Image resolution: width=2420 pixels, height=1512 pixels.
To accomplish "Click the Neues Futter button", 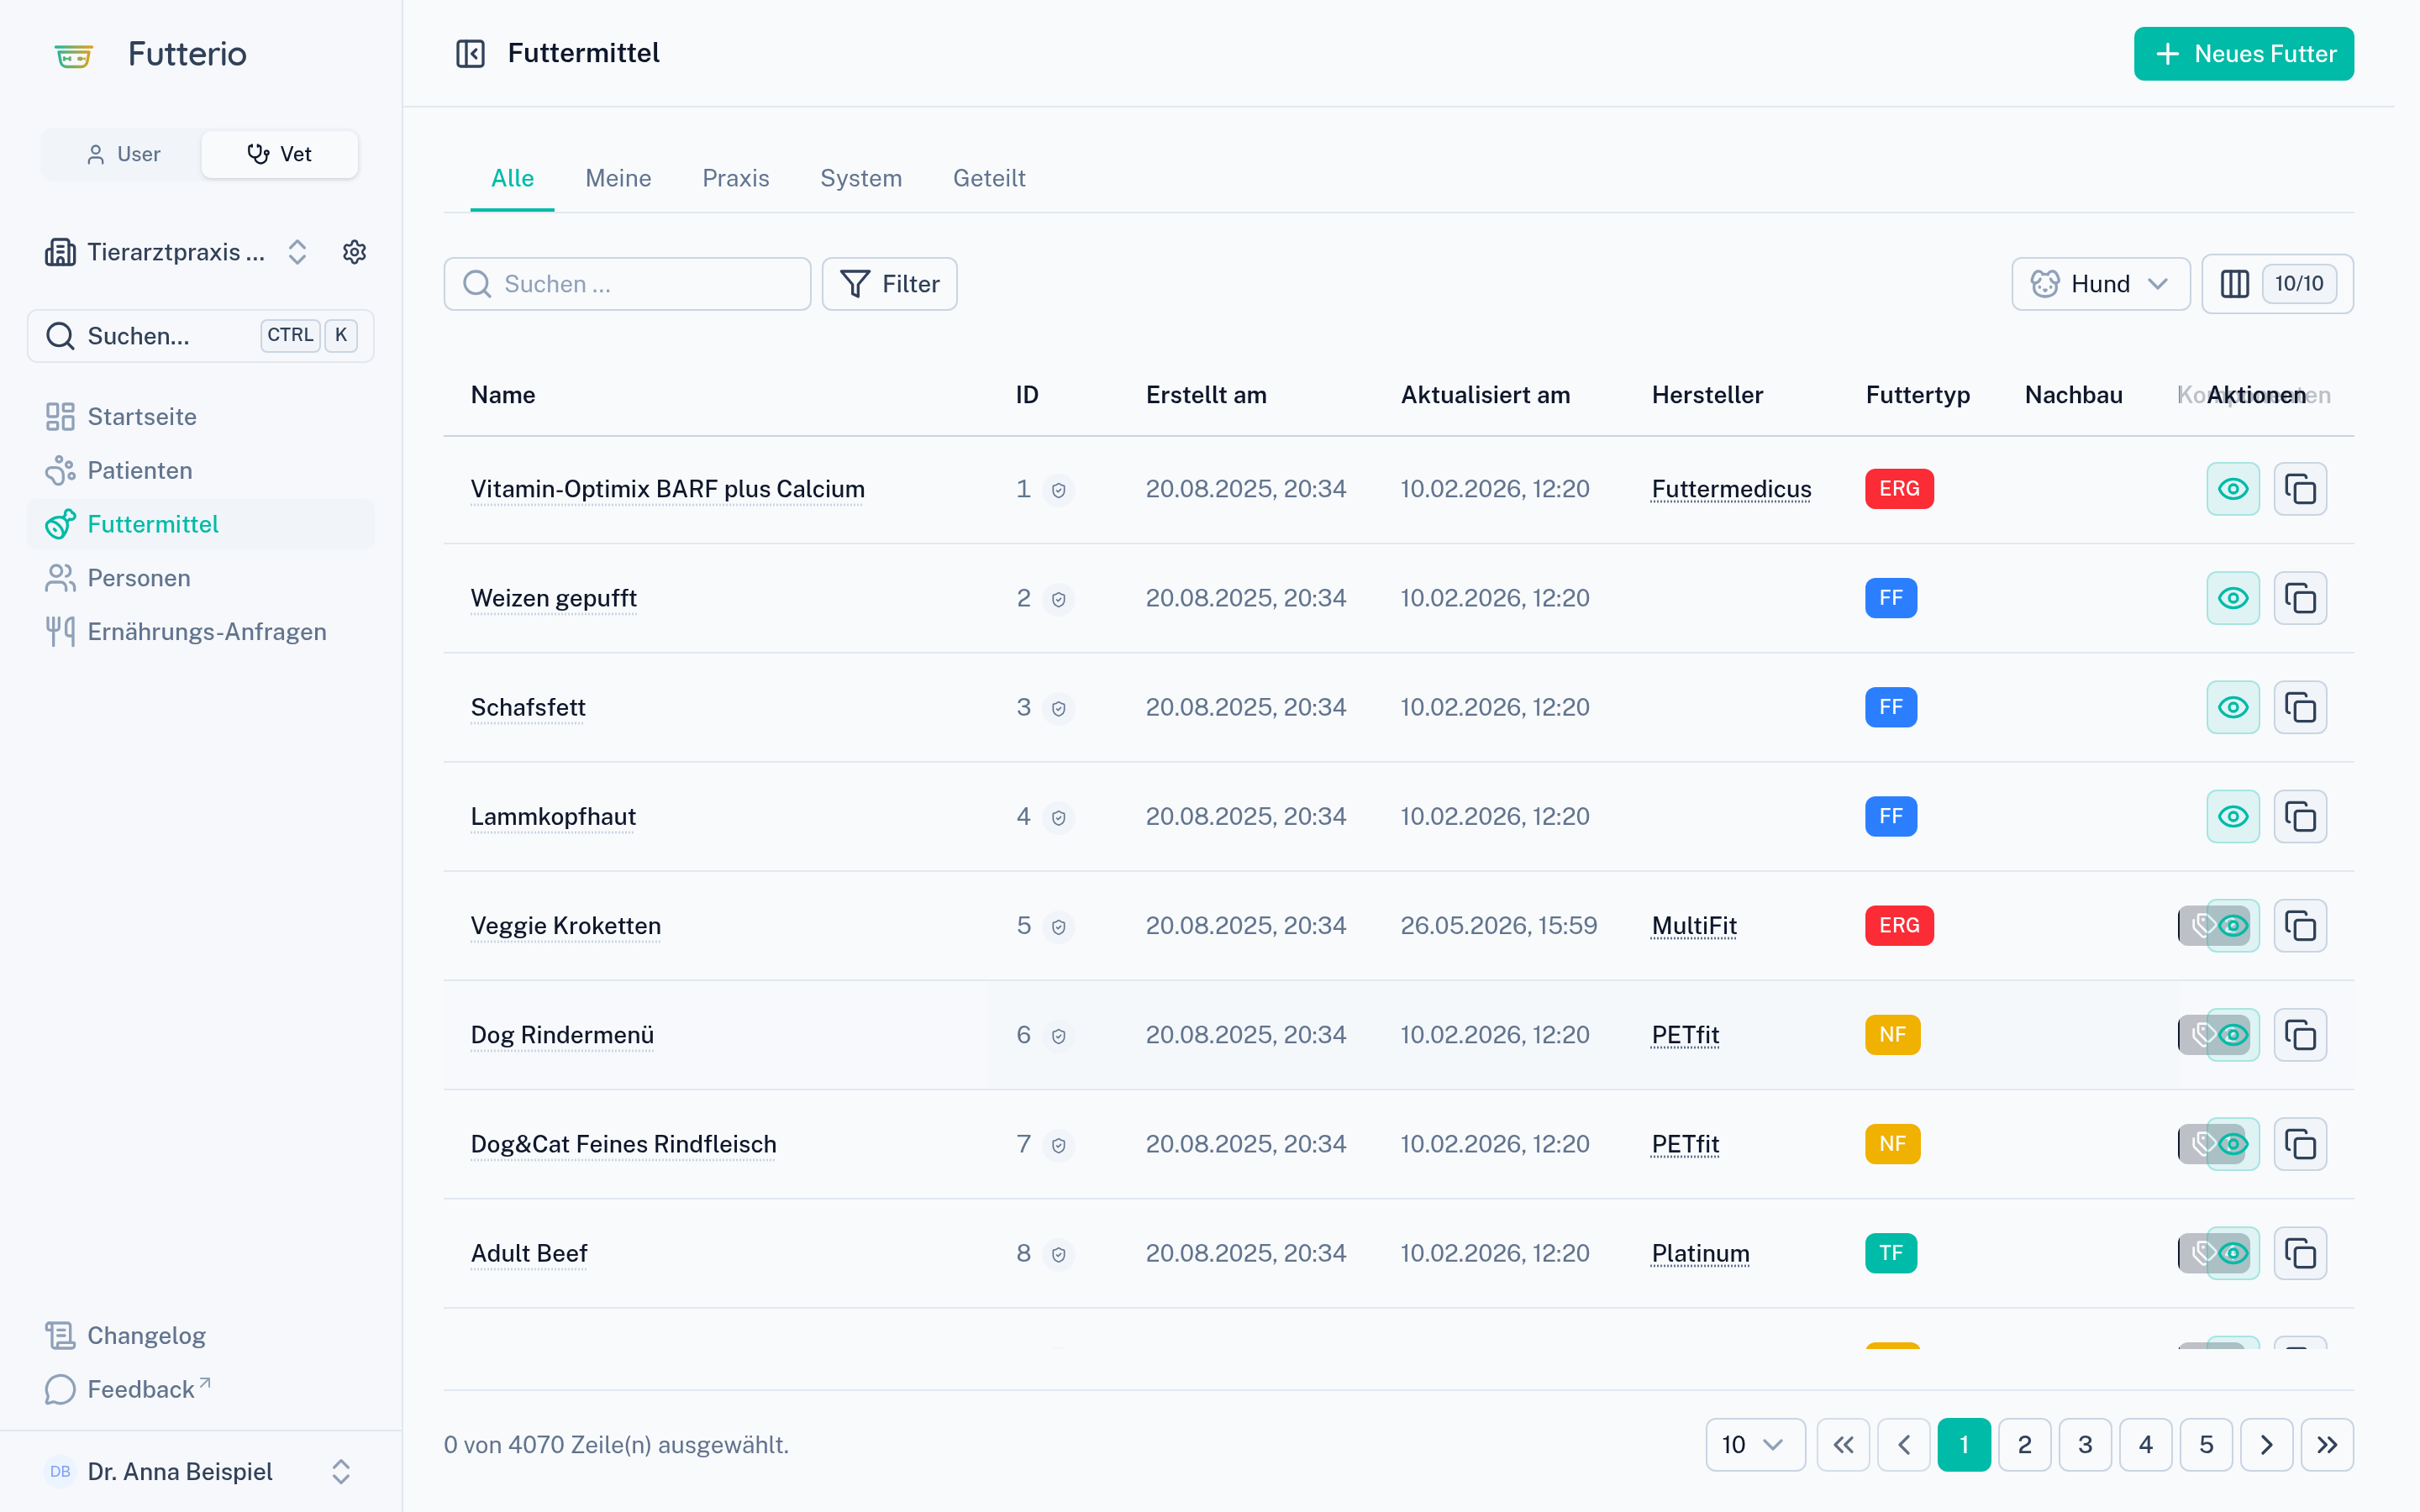I will 2244,54.
